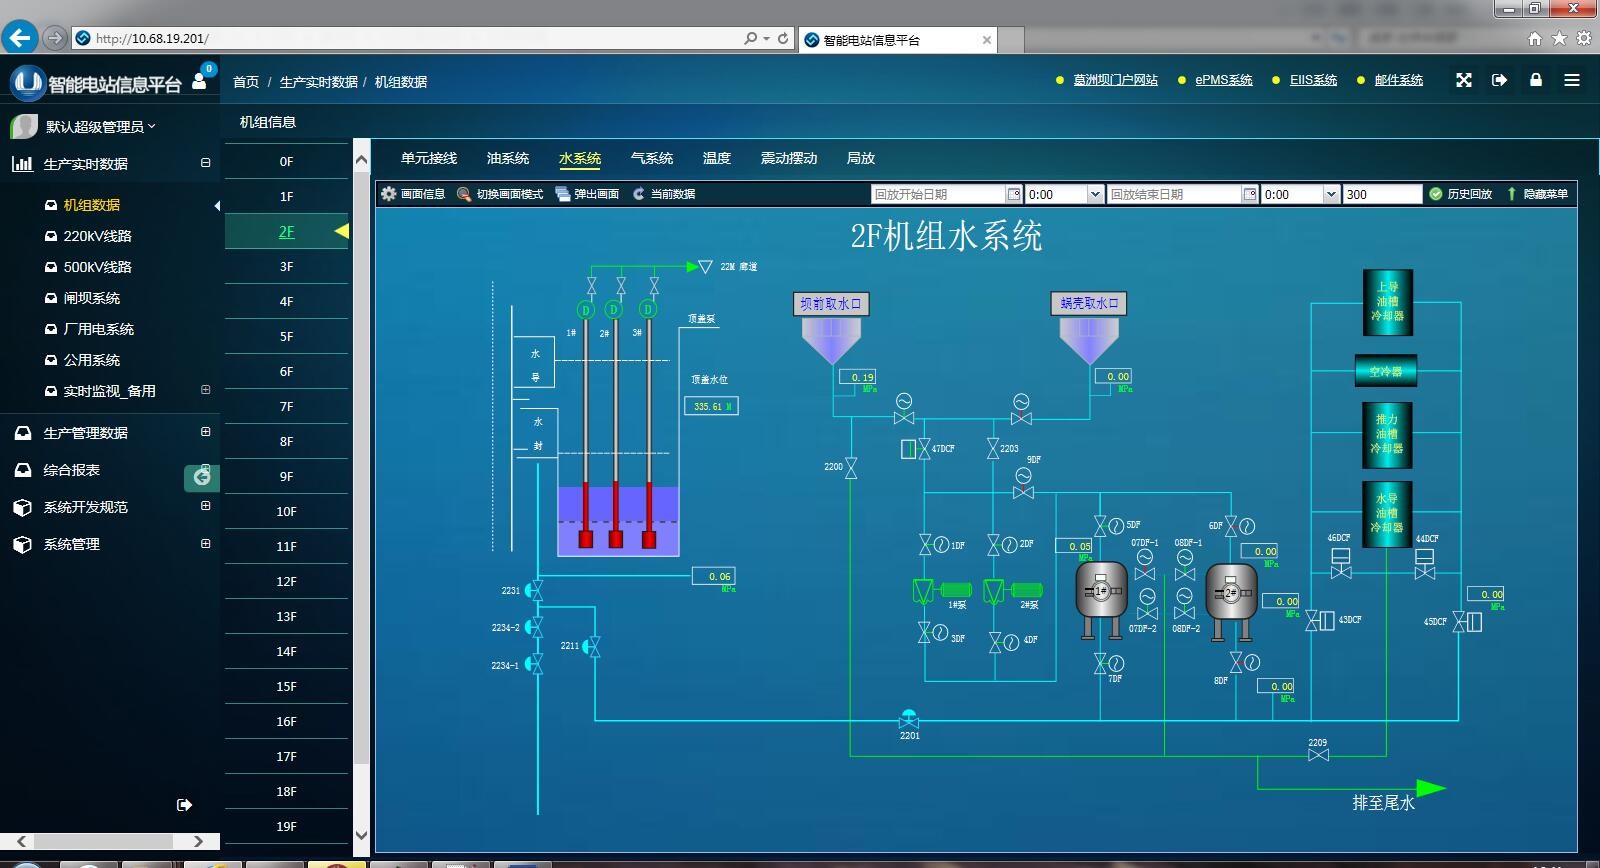Click unit list scrollbar down arrow
The height and width of the screenshot is (868, 1600).
click(361, 836)
